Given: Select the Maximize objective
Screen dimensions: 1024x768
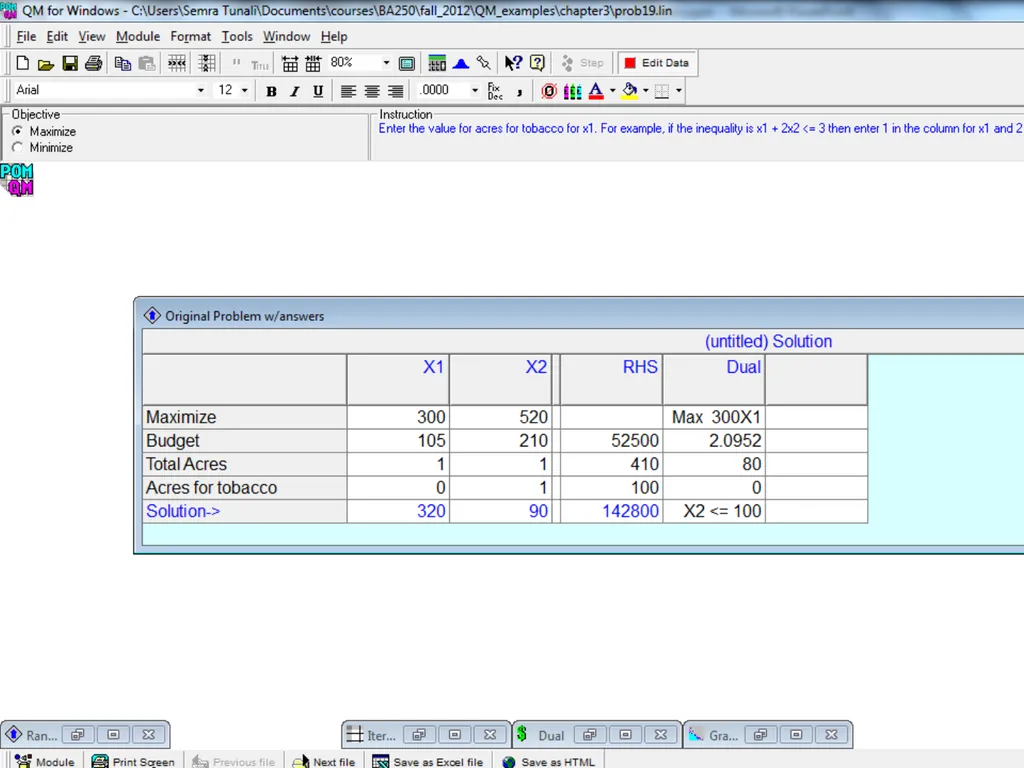Looking at the screenshot, I should [x=18, y=131].
